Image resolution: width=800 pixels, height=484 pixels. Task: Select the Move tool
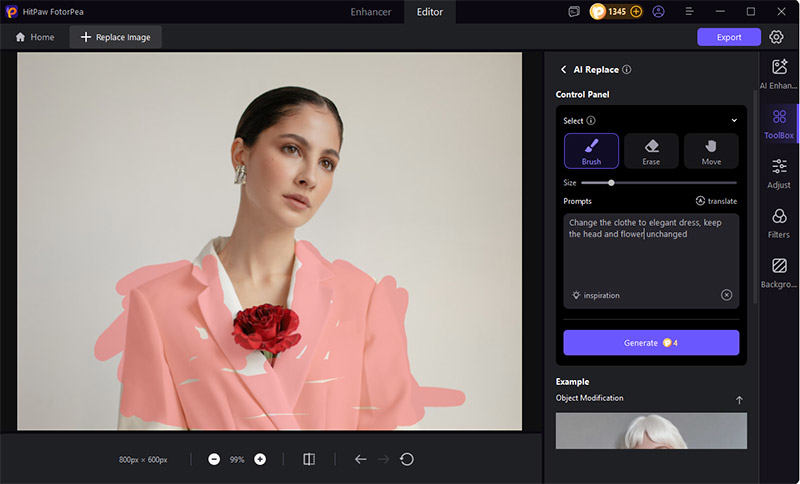tap(711, 151)
